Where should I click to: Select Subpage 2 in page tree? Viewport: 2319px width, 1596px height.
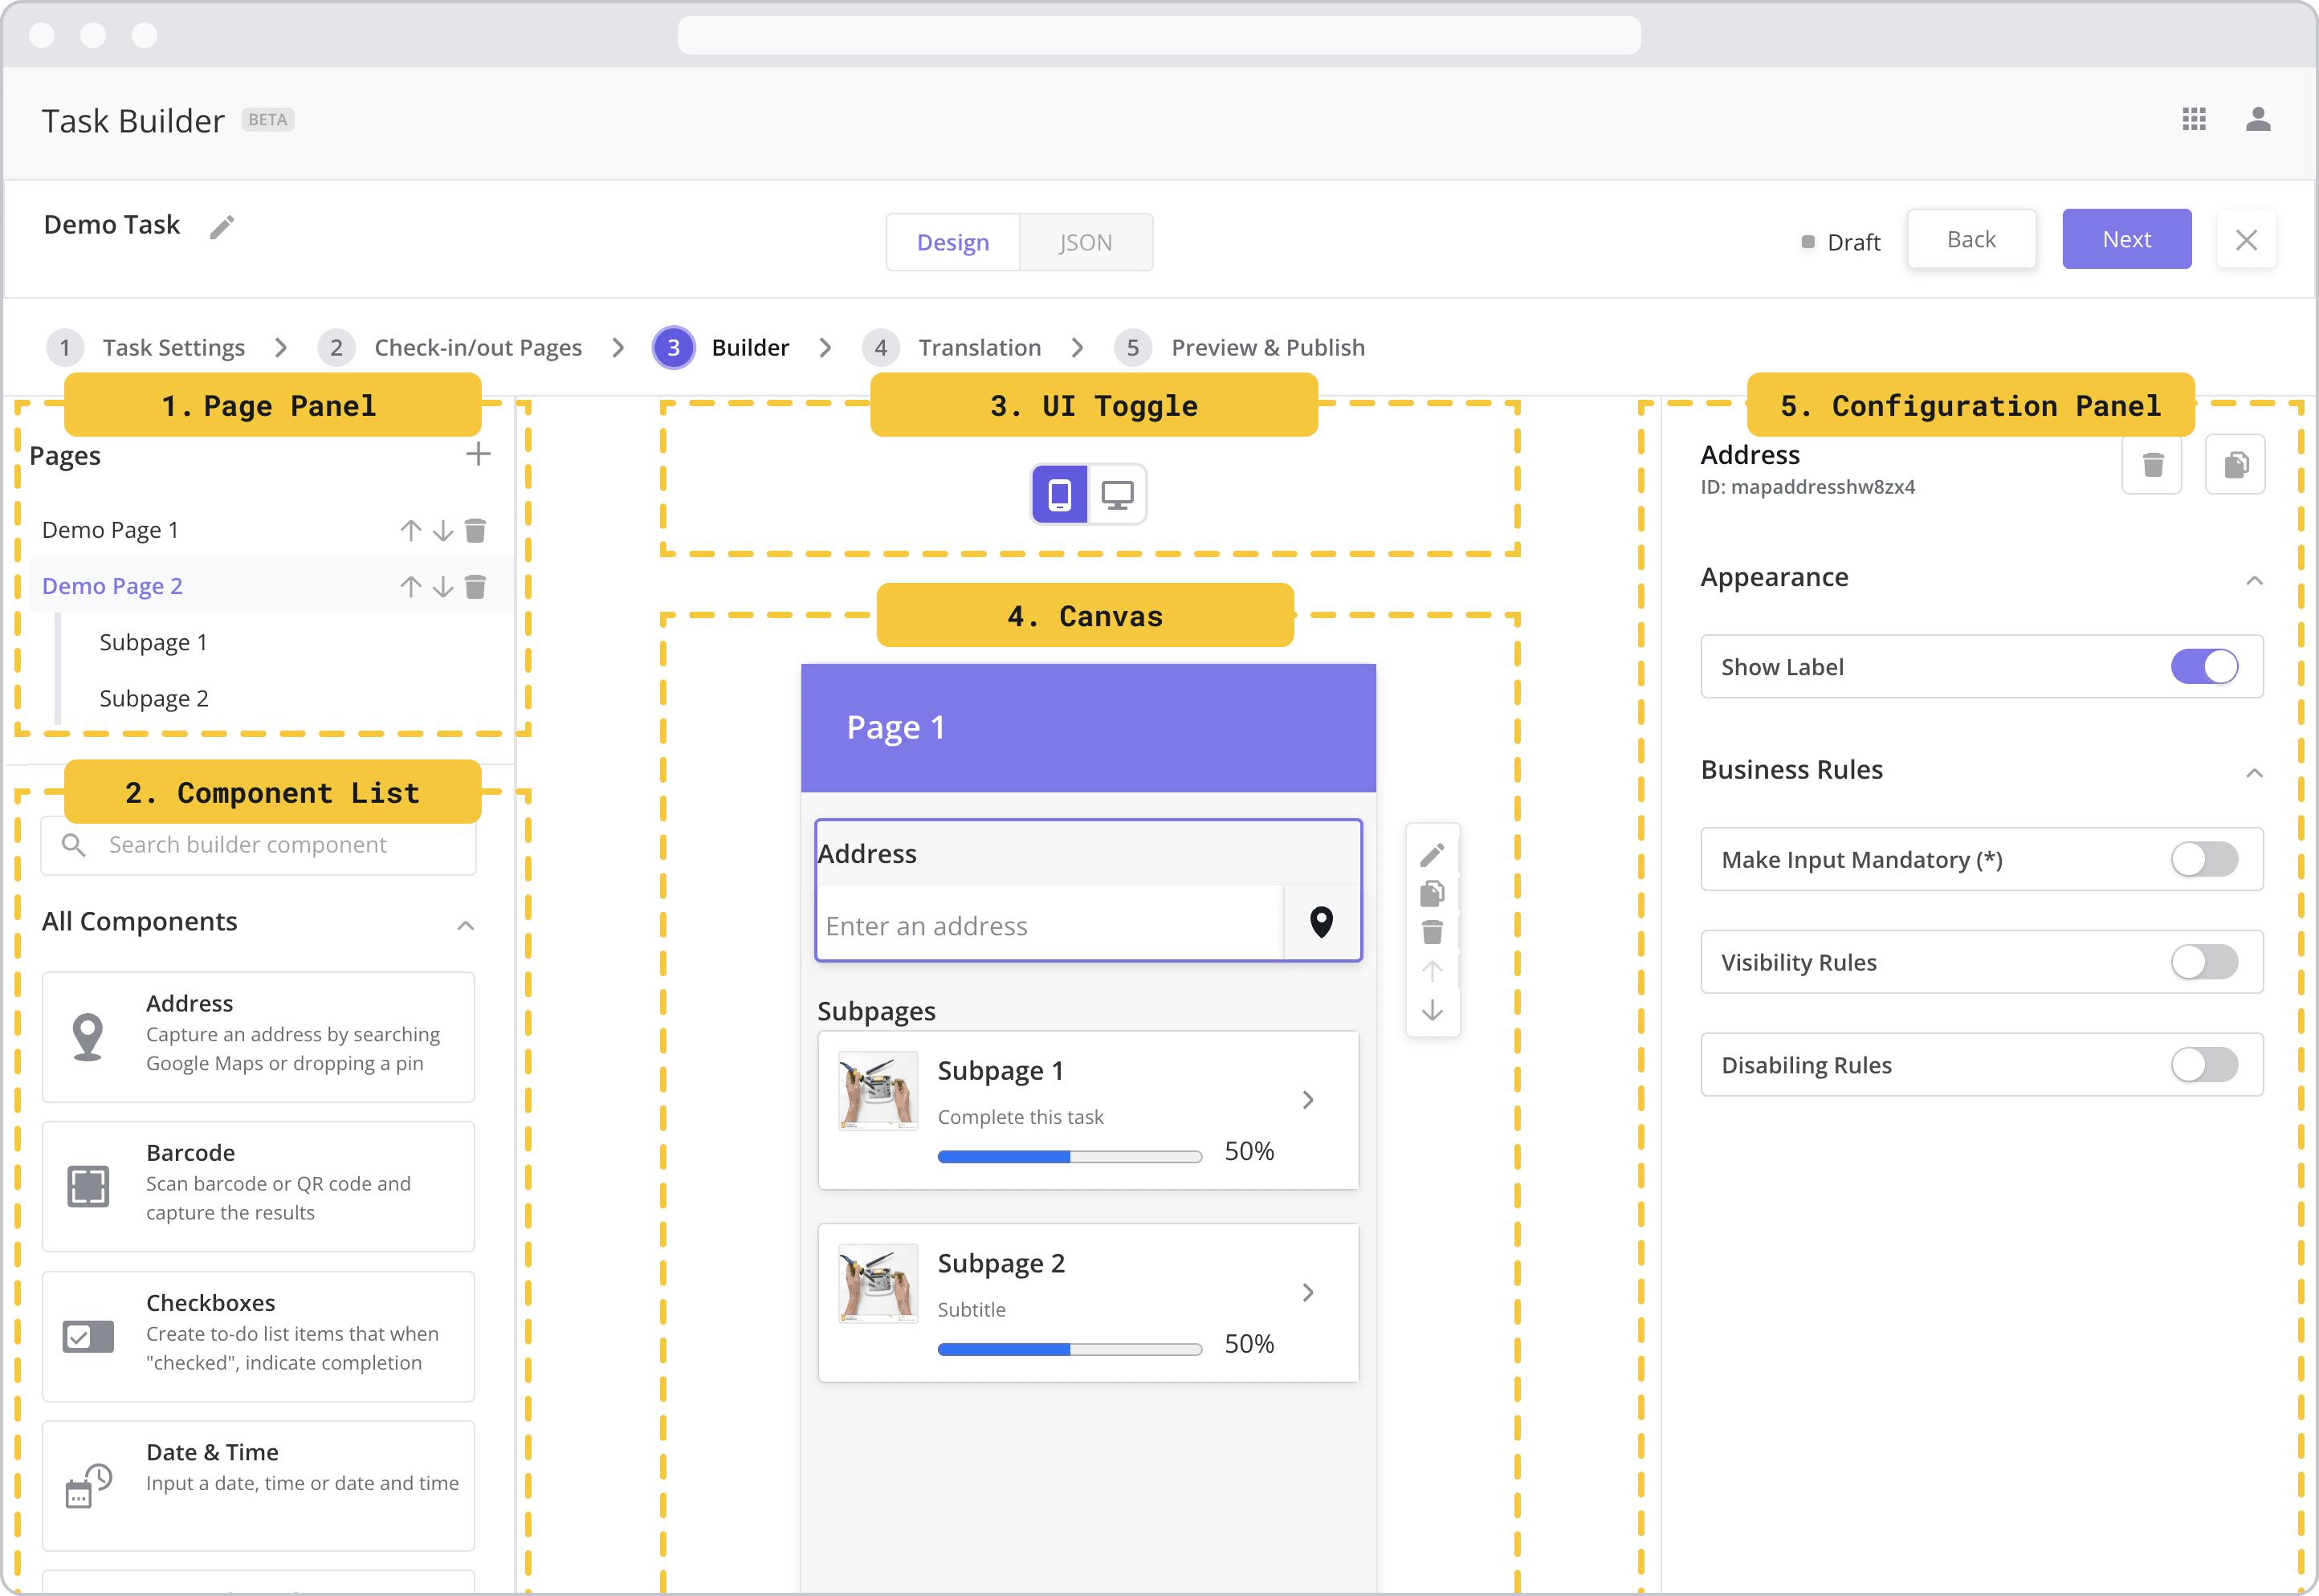(x=154, y=699)
